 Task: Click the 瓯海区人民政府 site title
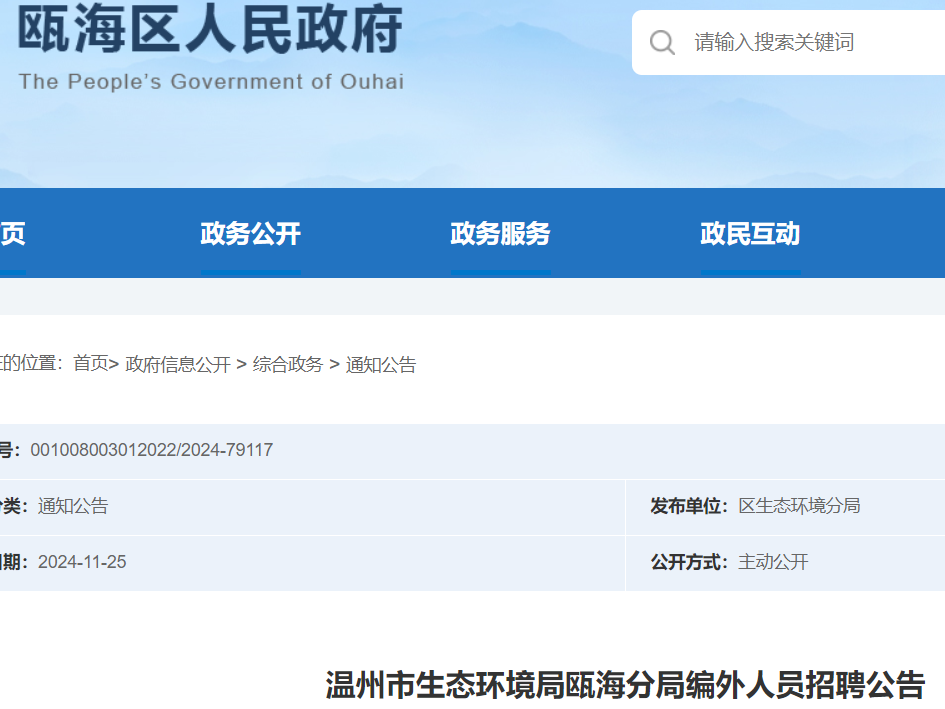210,29
